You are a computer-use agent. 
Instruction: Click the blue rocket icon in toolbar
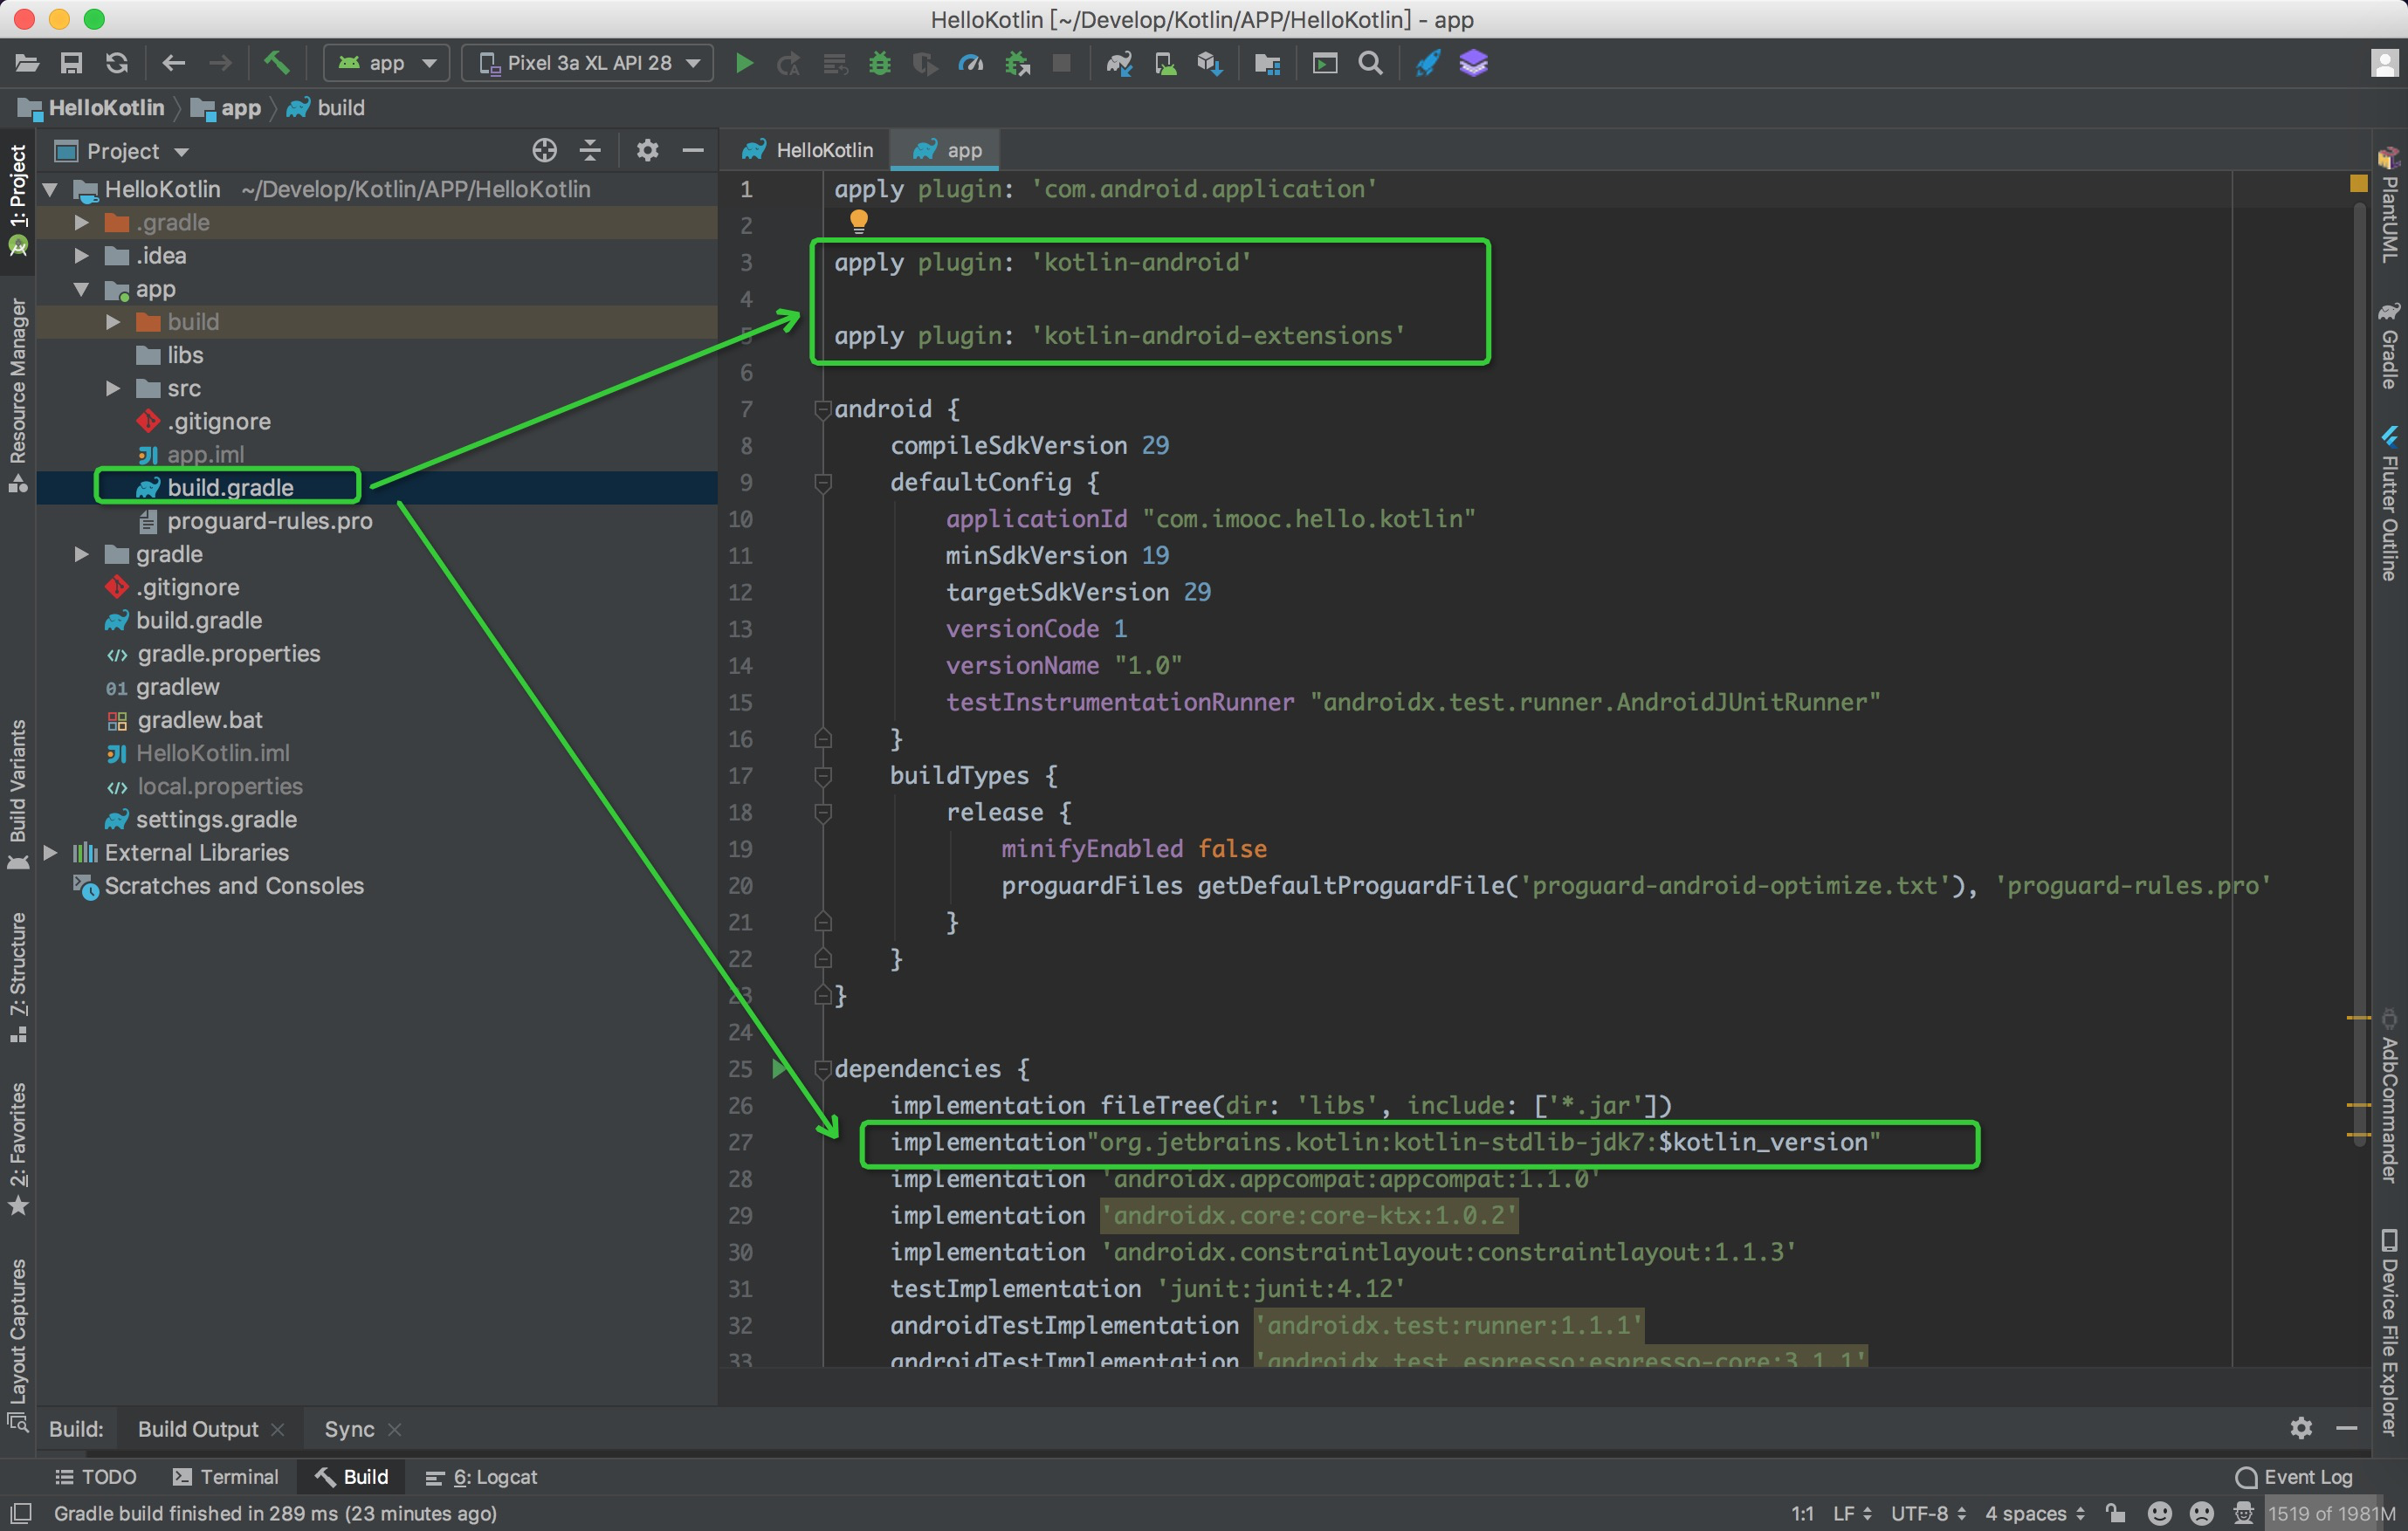[x=1428, y=63]
